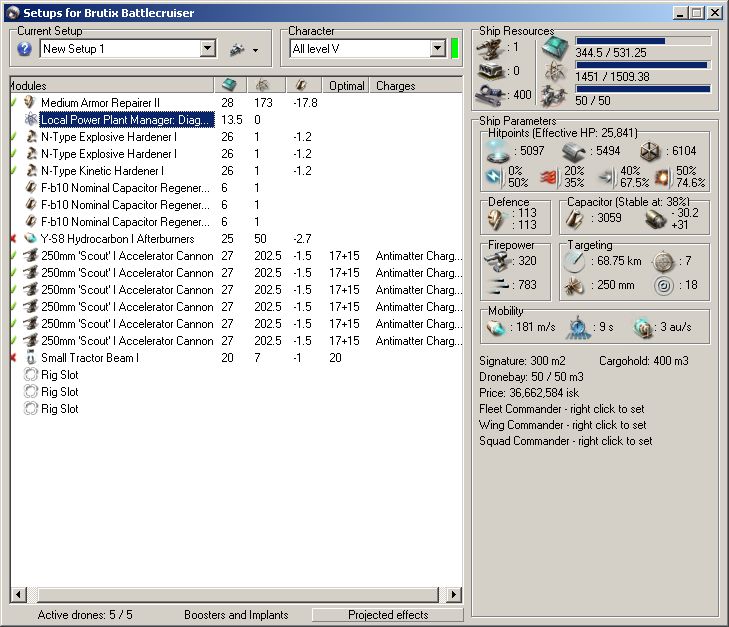Toggle the Y-S8 Hydrocarbon Afterburners red X status
Image resolution: width=729 pixels, height=627 pixels.
[13, 239]
